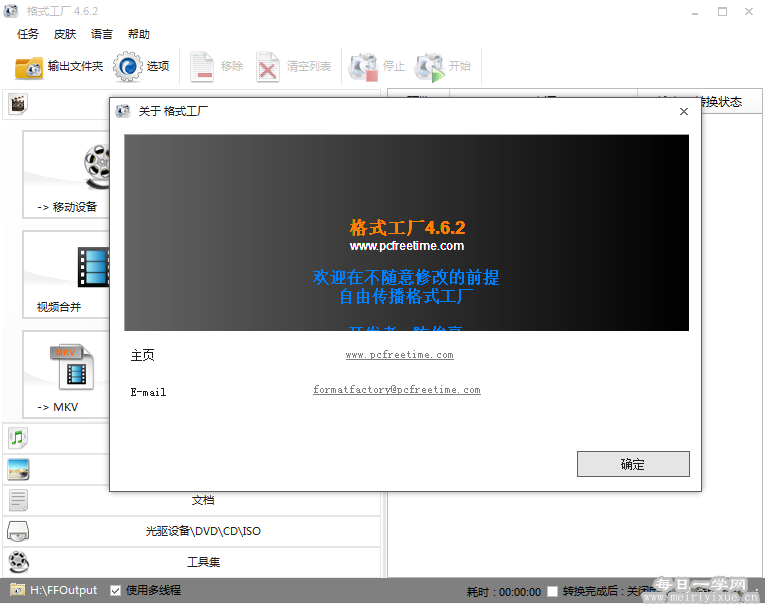
Task: Click the E-mail label in the dialog
Action: tap(148, 392)
